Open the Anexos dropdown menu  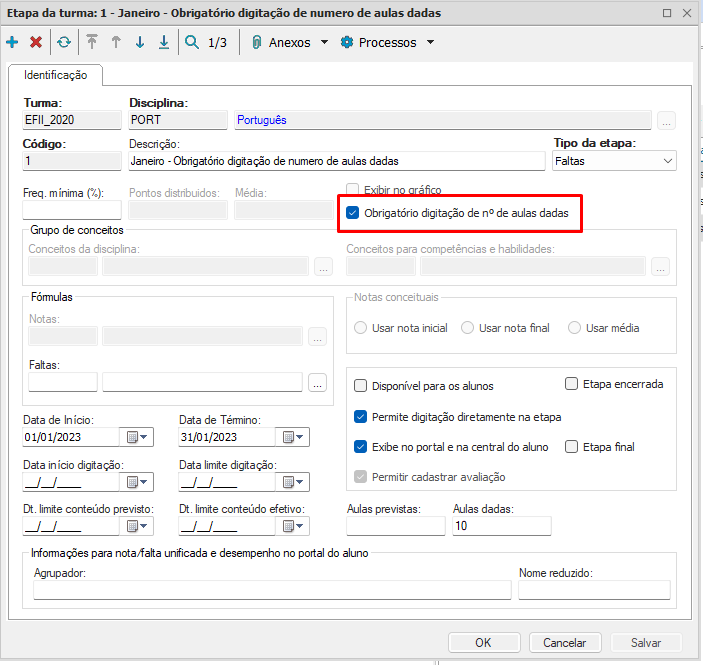[x=290, y=43]
